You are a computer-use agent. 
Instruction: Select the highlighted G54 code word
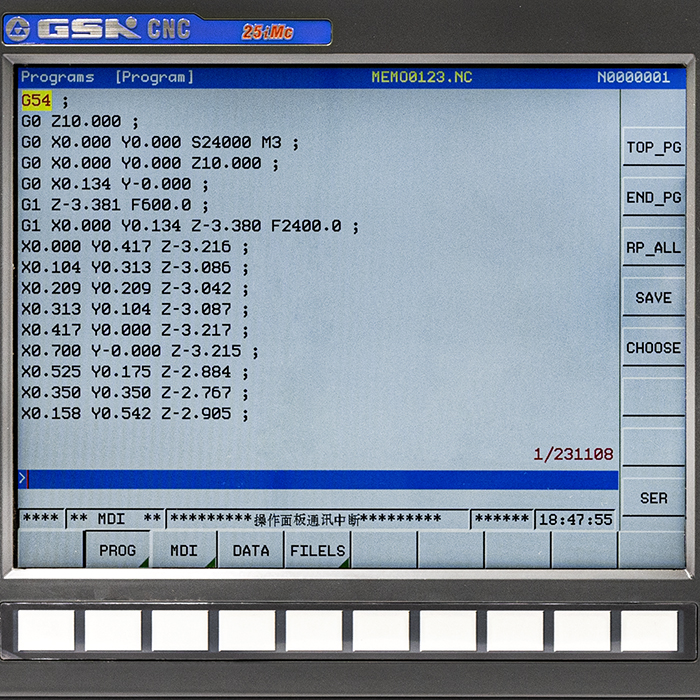tap(36, 100)
